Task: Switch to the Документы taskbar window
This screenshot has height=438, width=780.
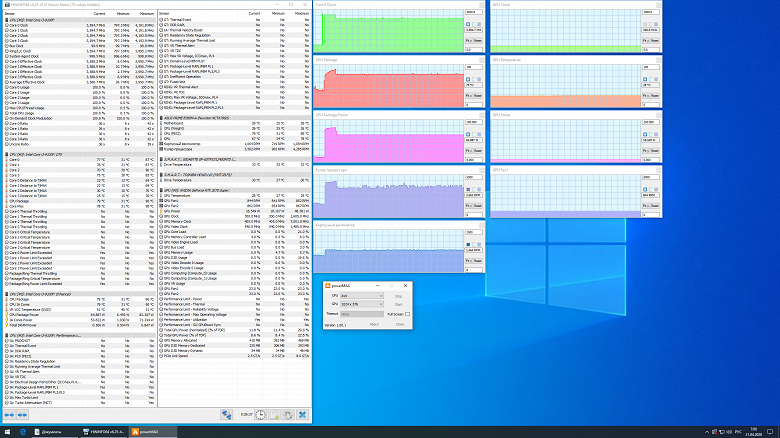Action: pos(55,432)
